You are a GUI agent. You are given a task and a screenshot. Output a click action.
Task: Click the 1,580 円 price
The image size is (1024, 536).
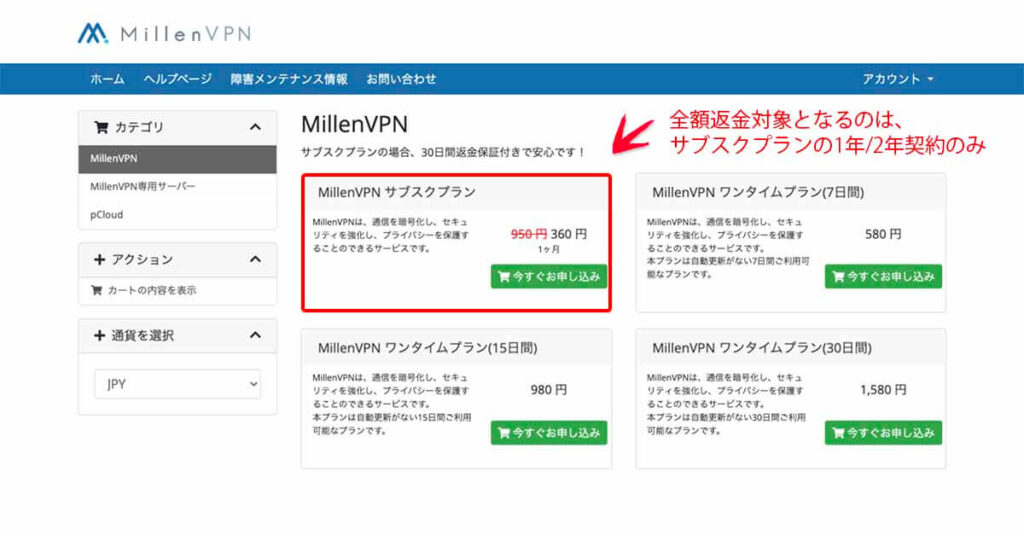pyautogui.click(x=883, y=390)
